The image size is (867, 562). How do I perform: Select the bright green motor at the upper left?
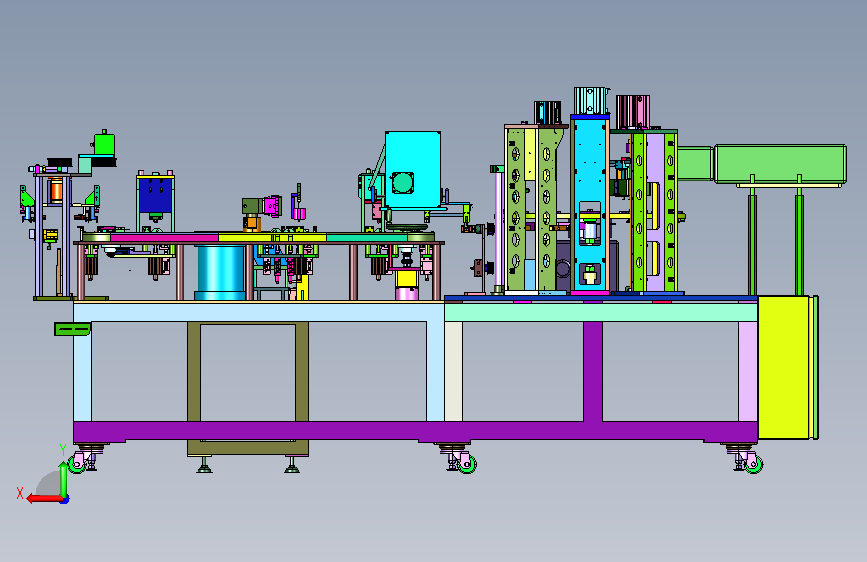(104, 143)
